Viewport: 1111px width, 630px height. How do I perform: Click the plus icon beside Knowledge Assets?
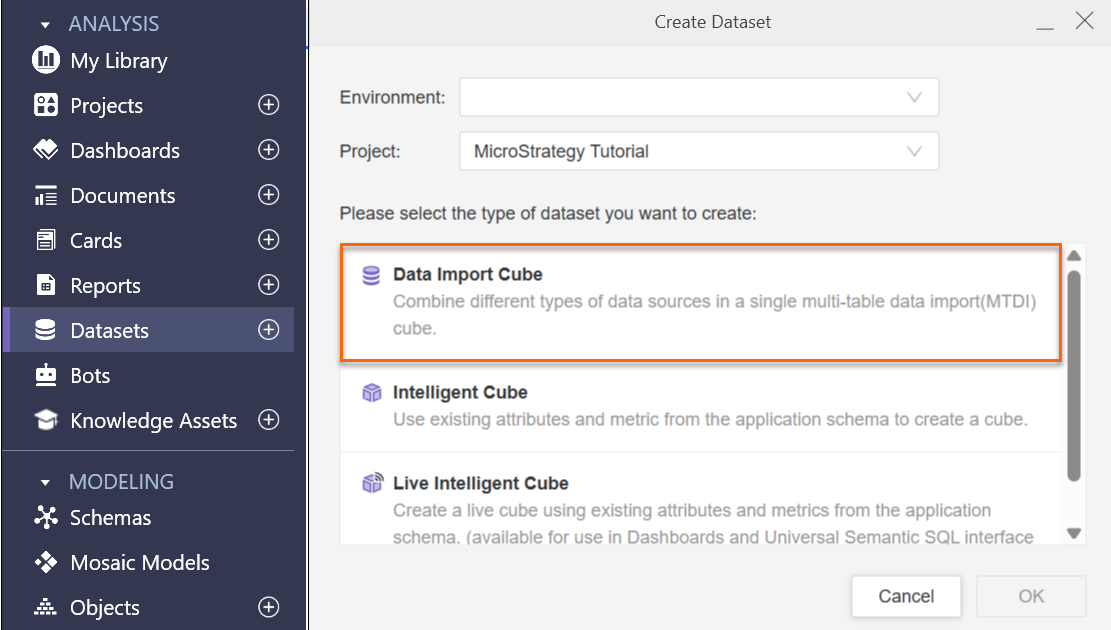pos(268,420)
